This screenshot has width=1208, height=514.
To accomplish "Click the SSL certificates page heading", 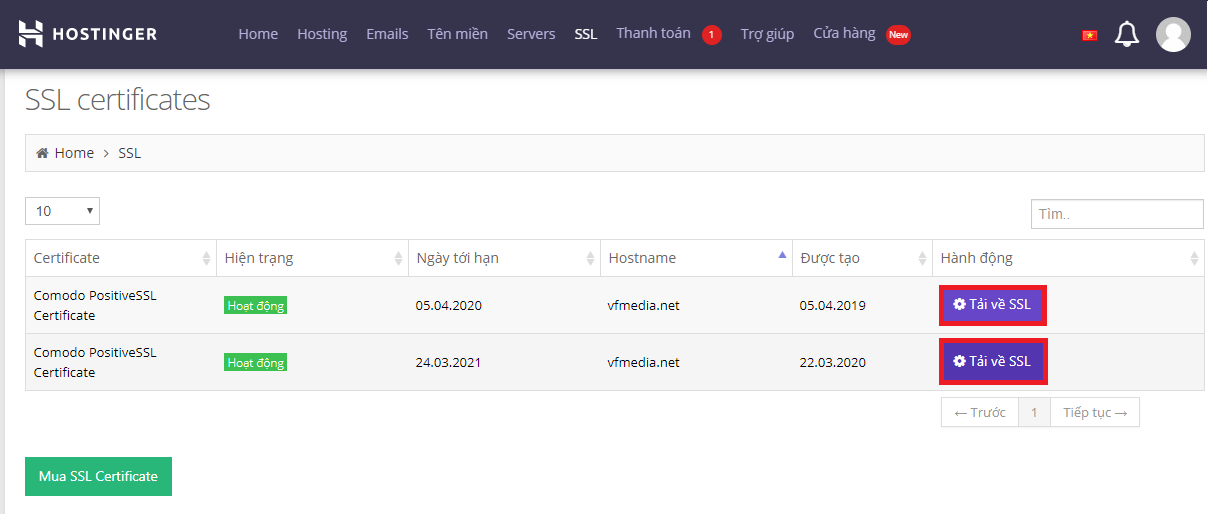I will [x=118, y=100].
